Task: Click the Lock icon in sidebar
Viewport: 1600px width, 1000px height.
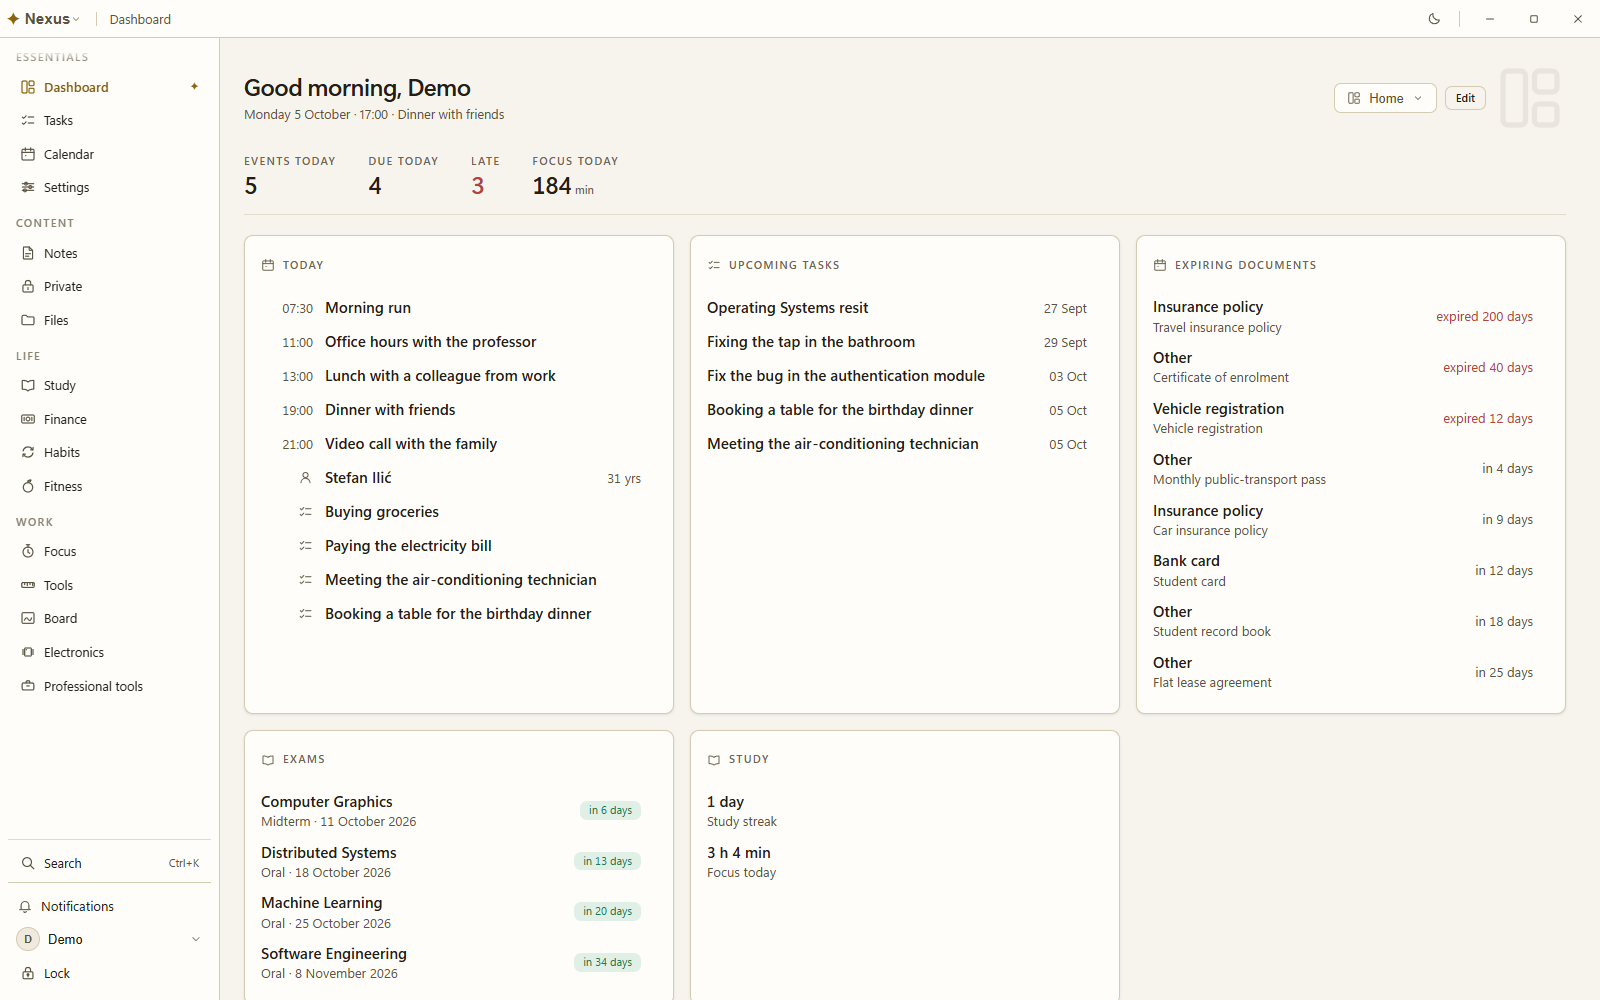Action: pos(28,974)
